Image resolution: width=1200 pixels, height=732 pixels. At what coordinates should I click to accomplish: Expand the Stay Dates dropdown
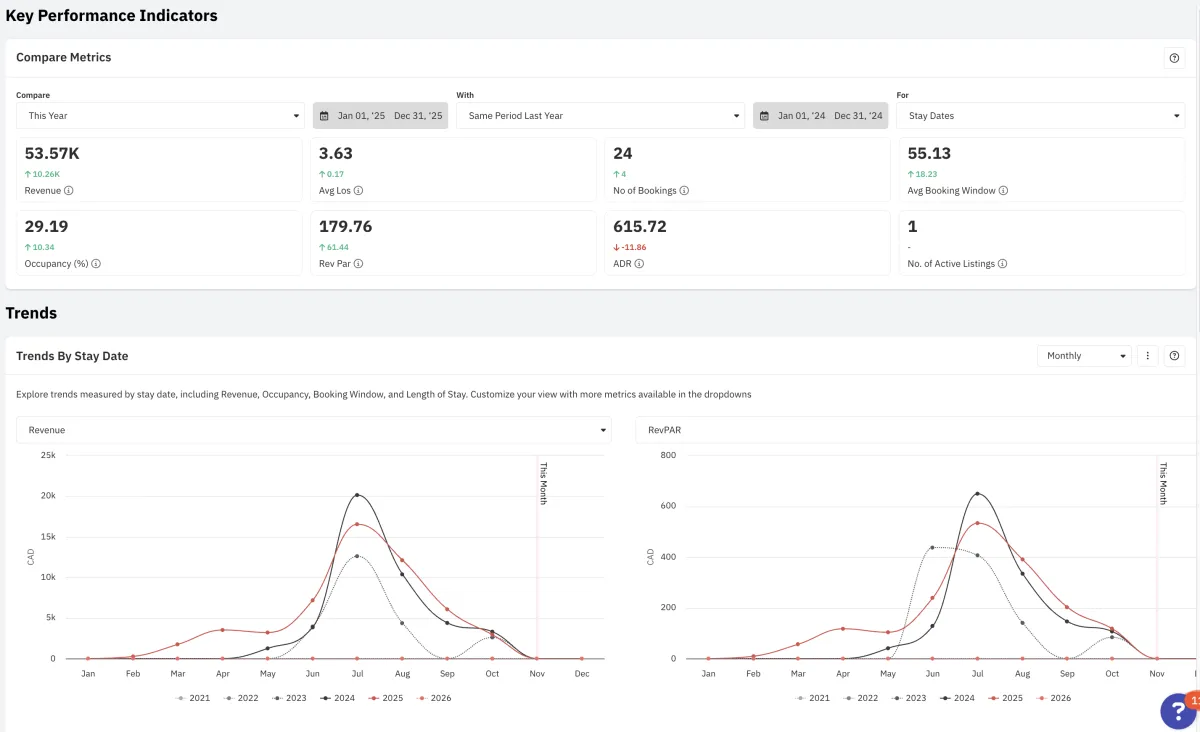pyautogui.click(x=1040, y=116)
